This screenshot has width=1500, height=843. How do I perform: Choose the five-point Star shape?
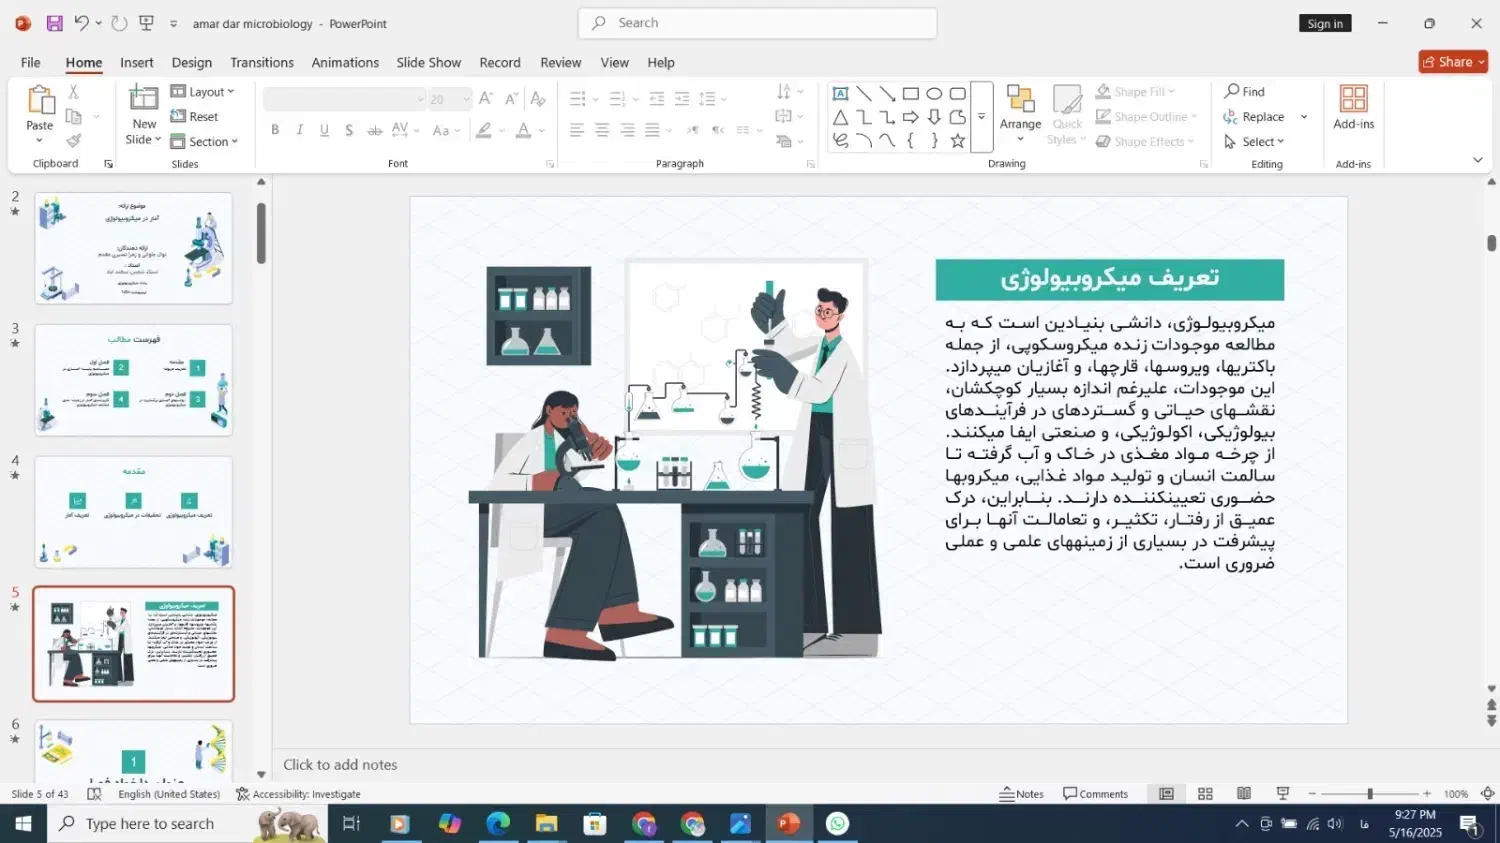[x=958, y=141]
